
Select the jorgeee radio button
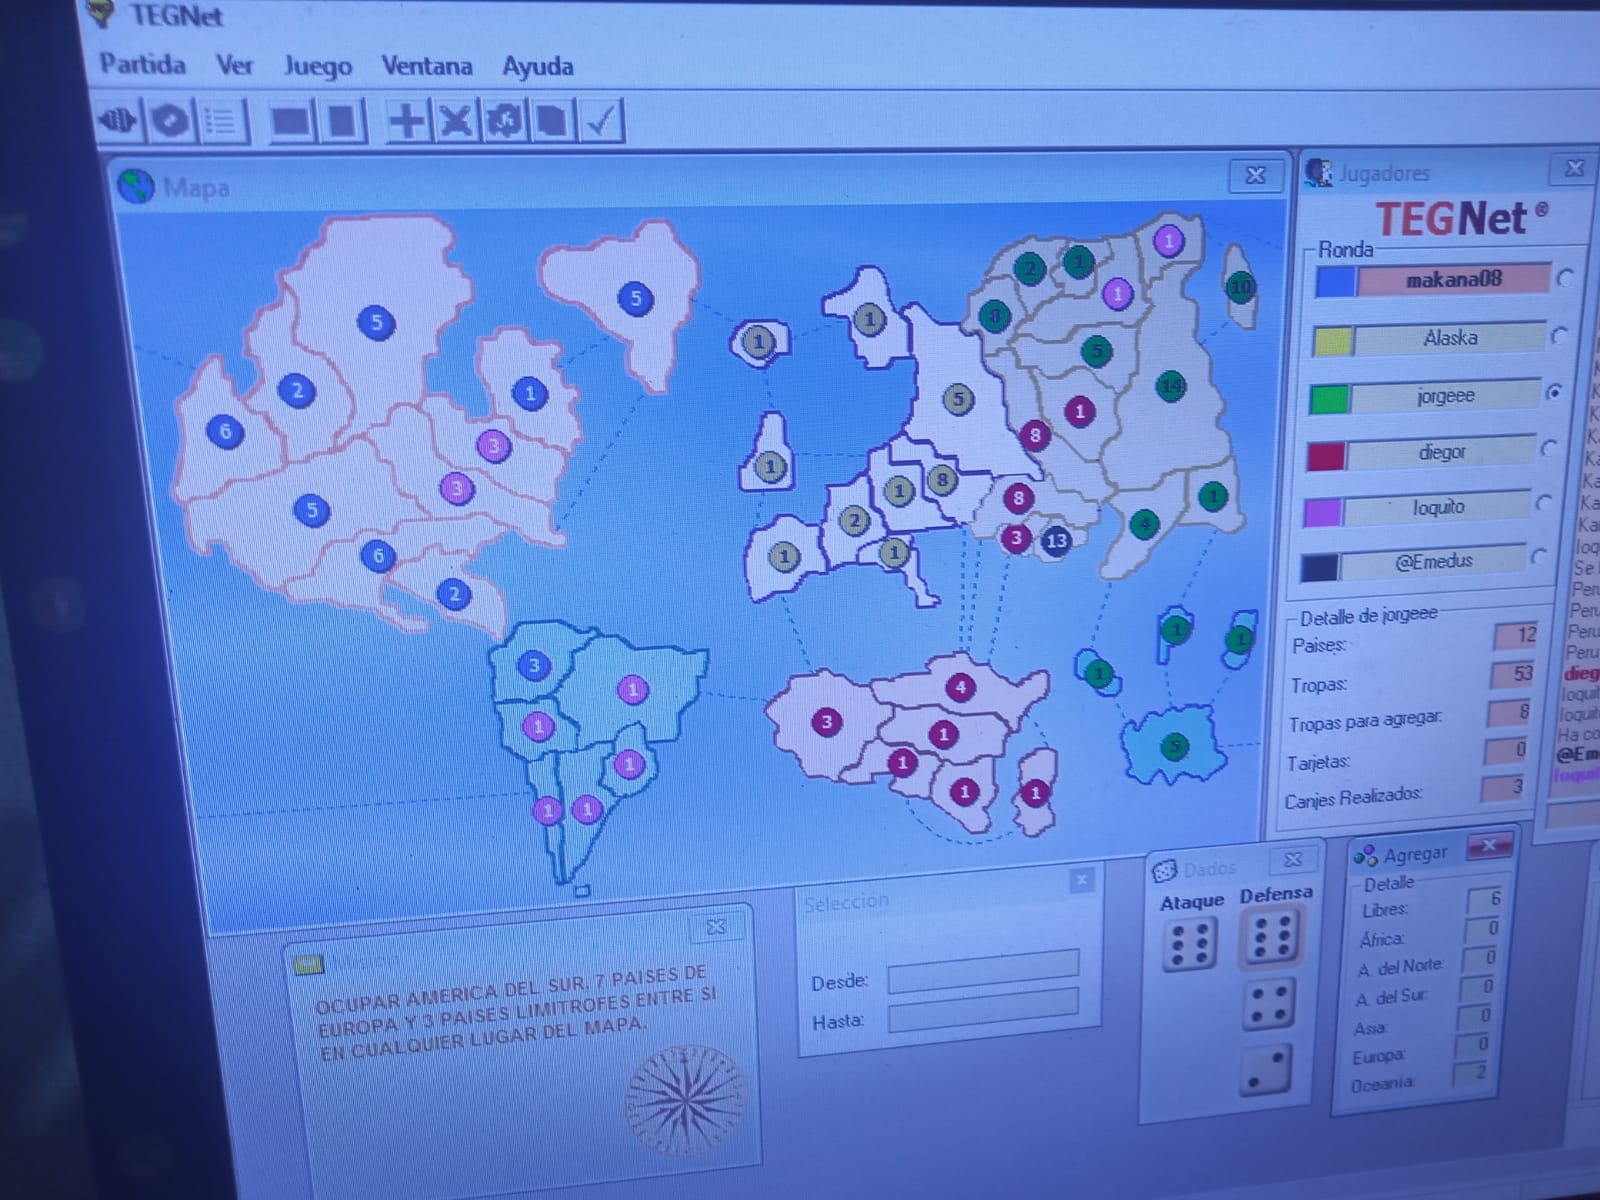tap(1554, 392)
